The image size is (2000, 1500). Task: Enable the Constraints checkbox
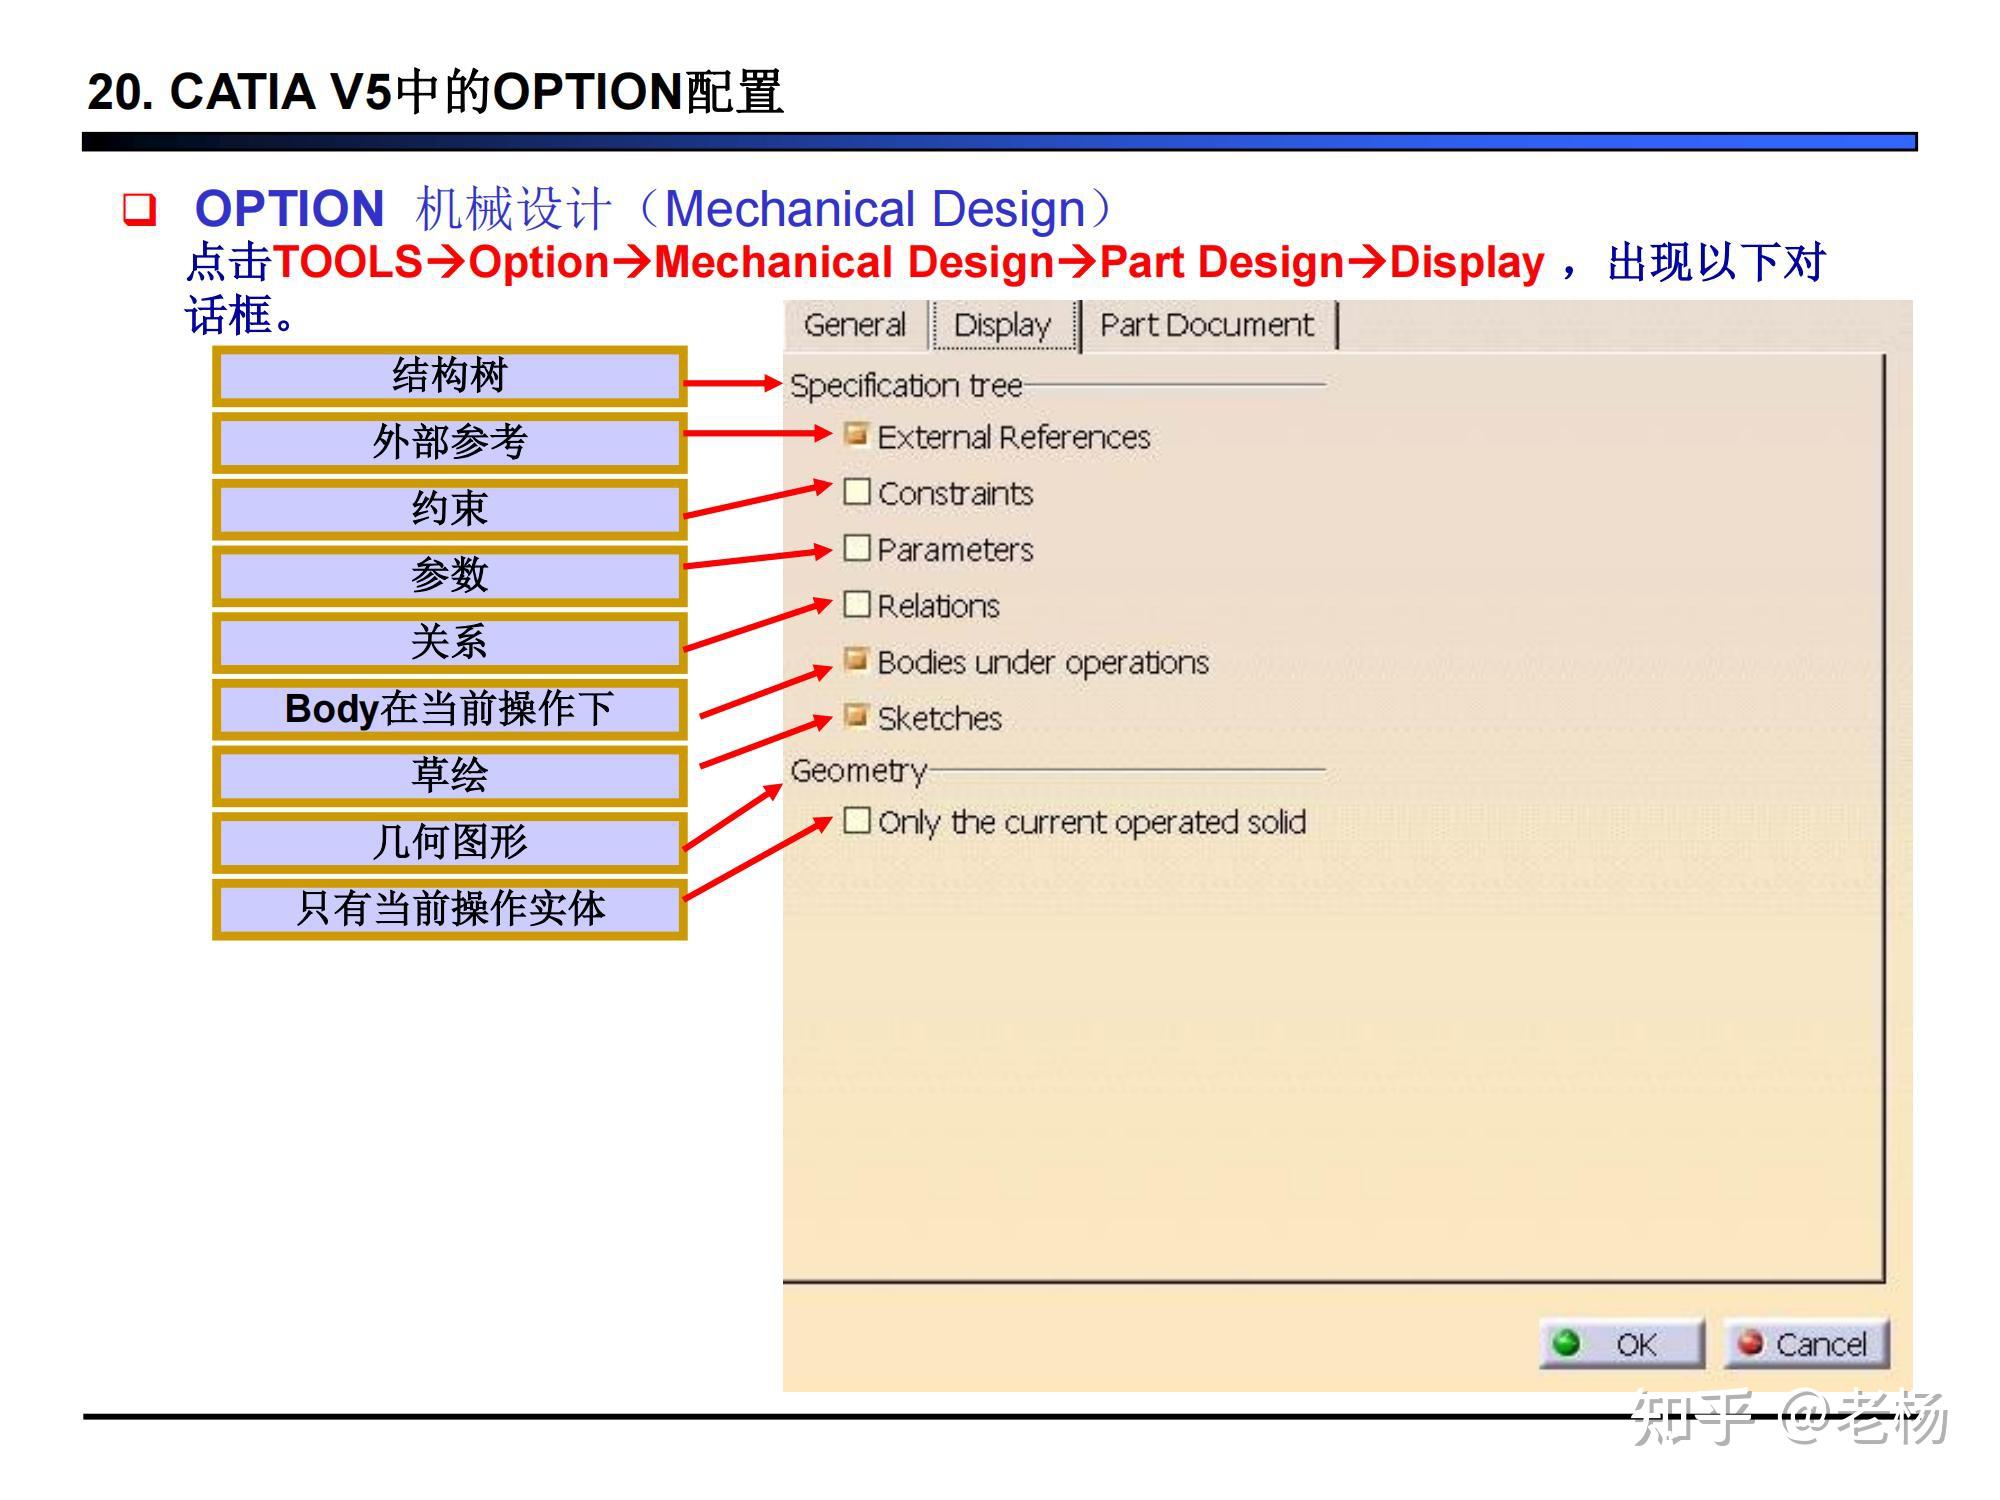click(856, 491)
